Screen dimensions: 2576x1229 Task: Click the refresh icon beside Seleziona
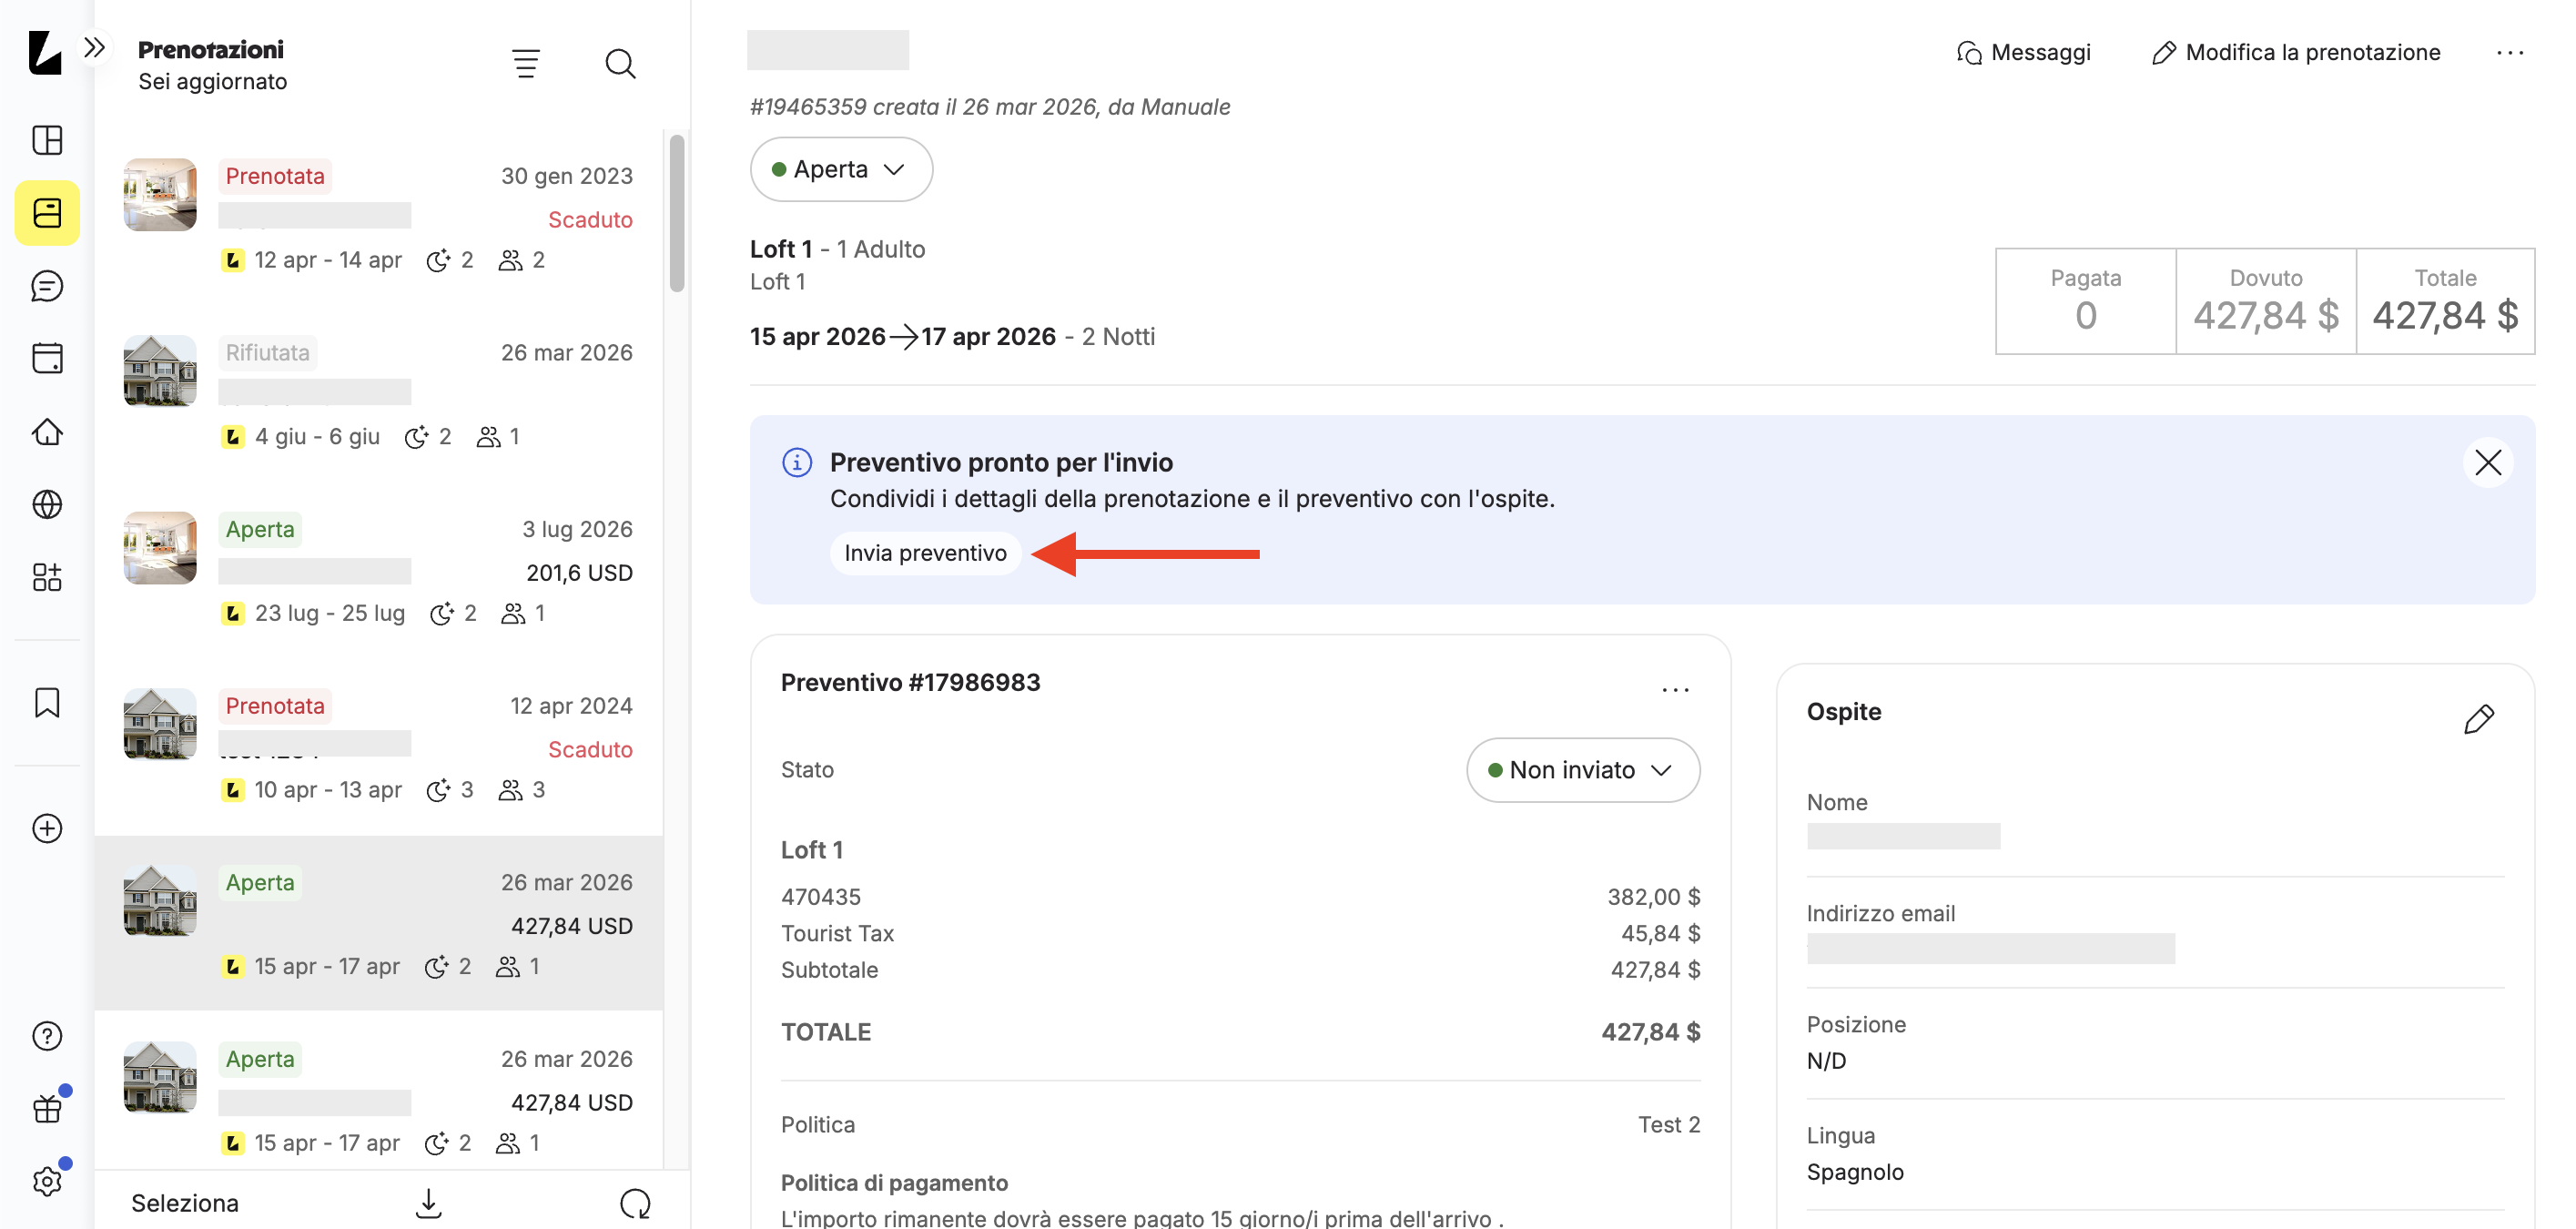(635, 1203)
